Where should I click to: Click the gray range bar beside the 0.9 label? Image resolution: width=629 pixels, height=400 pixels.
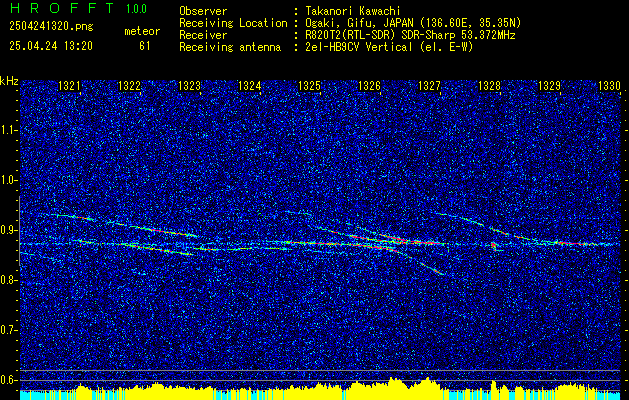(x=19, y=231)
